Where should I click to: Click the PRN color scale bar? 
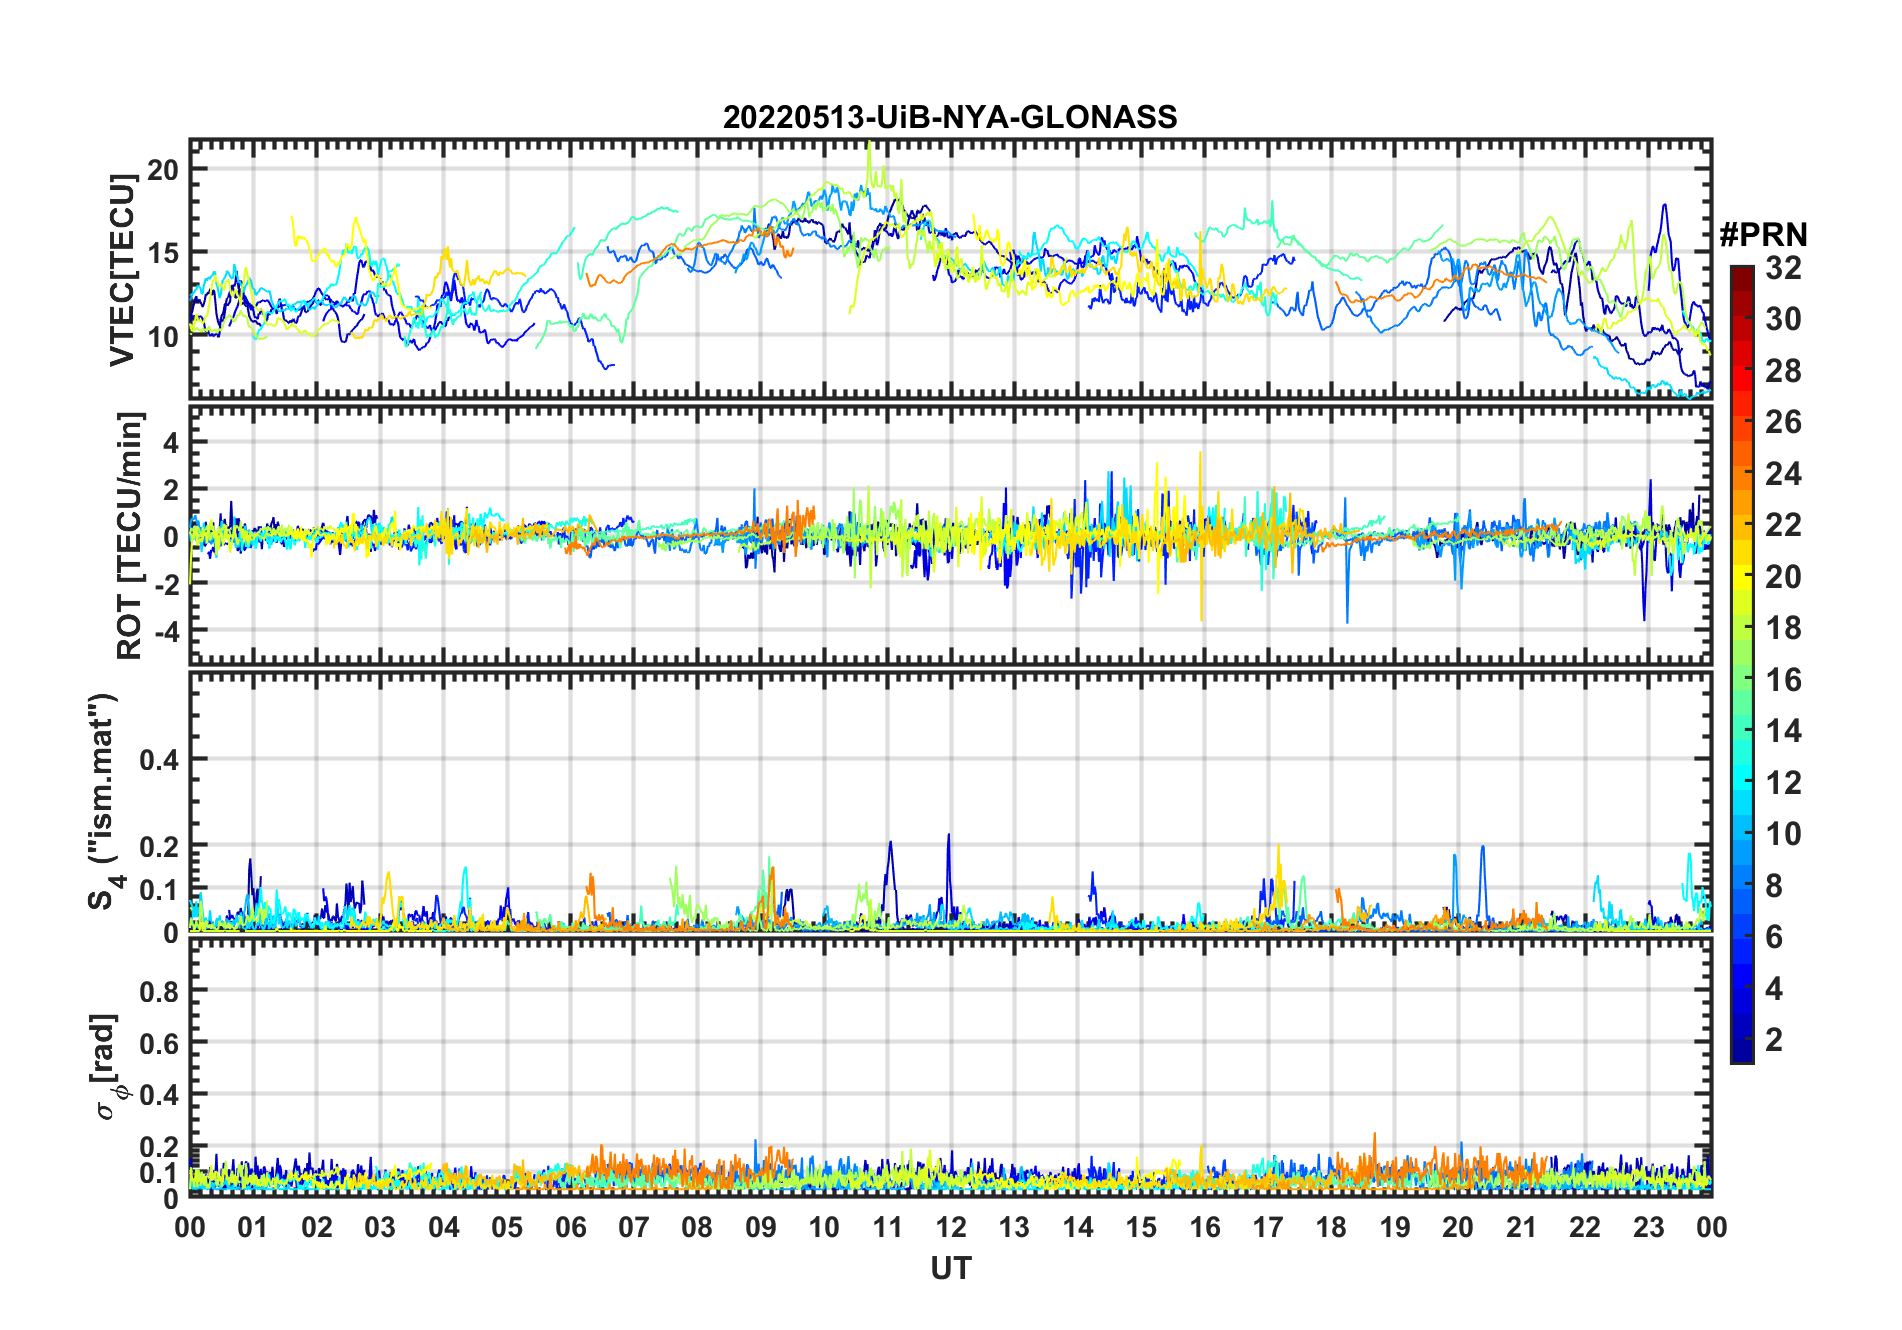1741,664
